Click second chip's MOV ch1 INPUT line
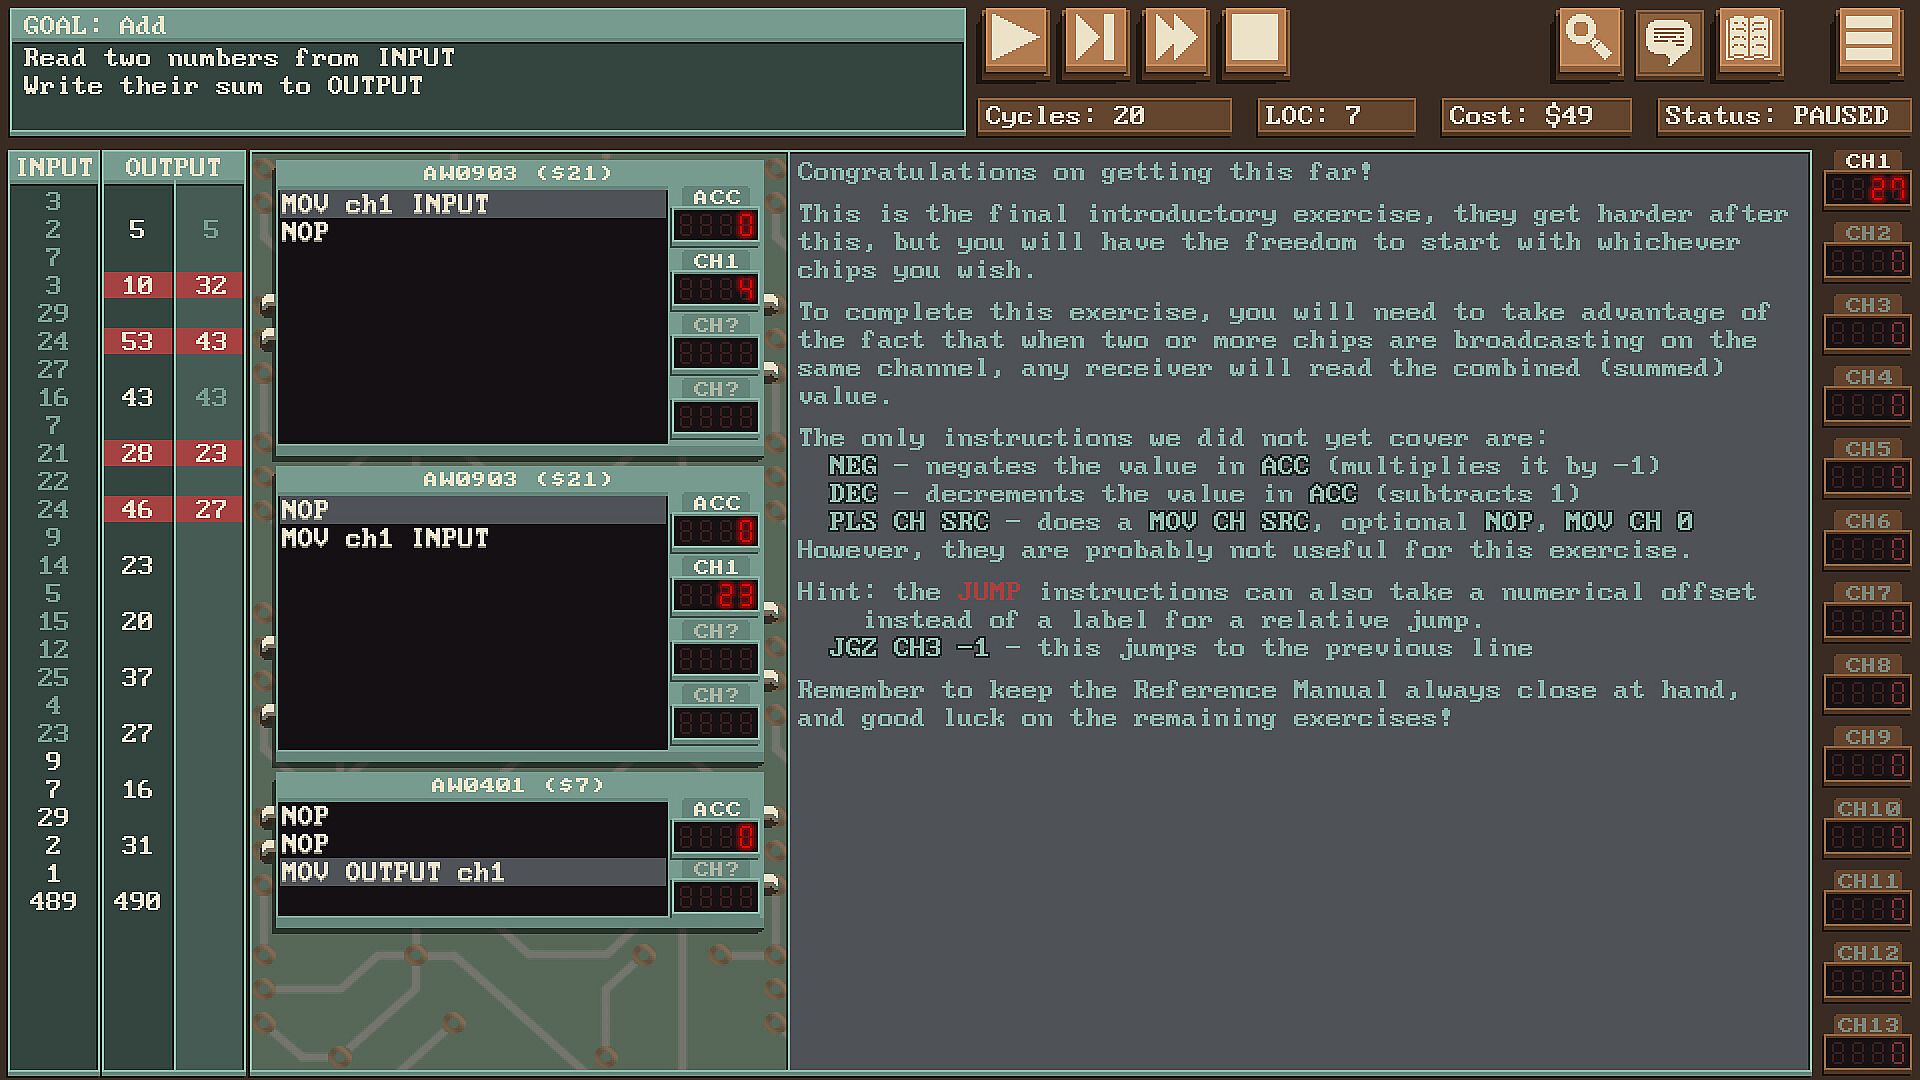1920x1080 pixels. click(385, 538)
